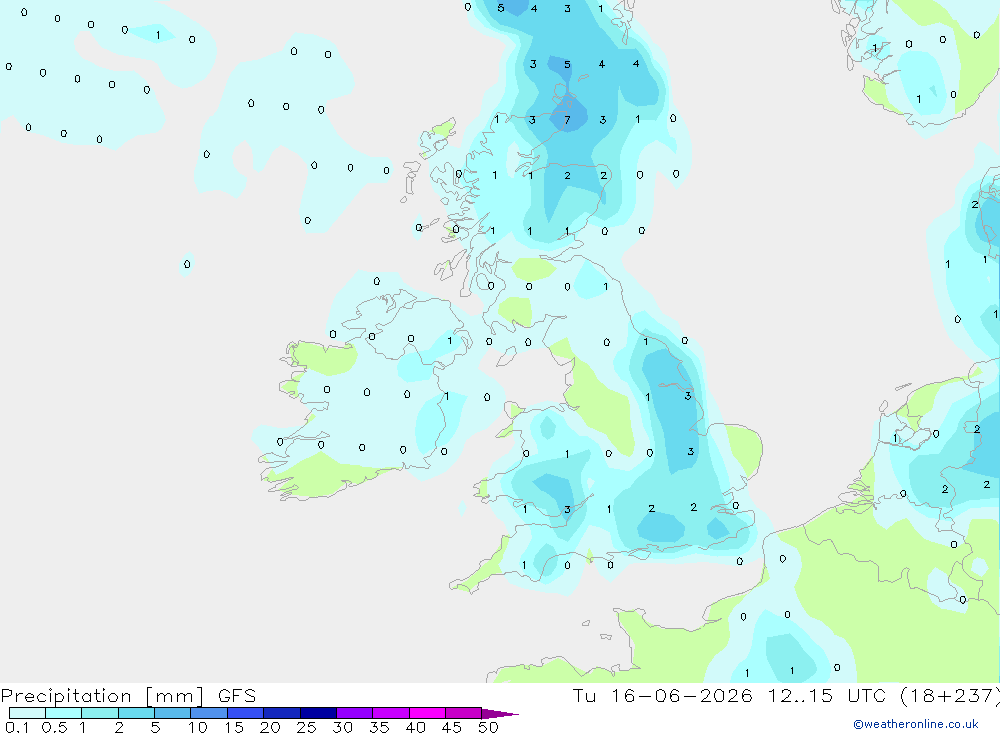The height and width of the screenshot is (733, 1000).
Task: Click the legend label '10'
Action: [x=198, y=727]
